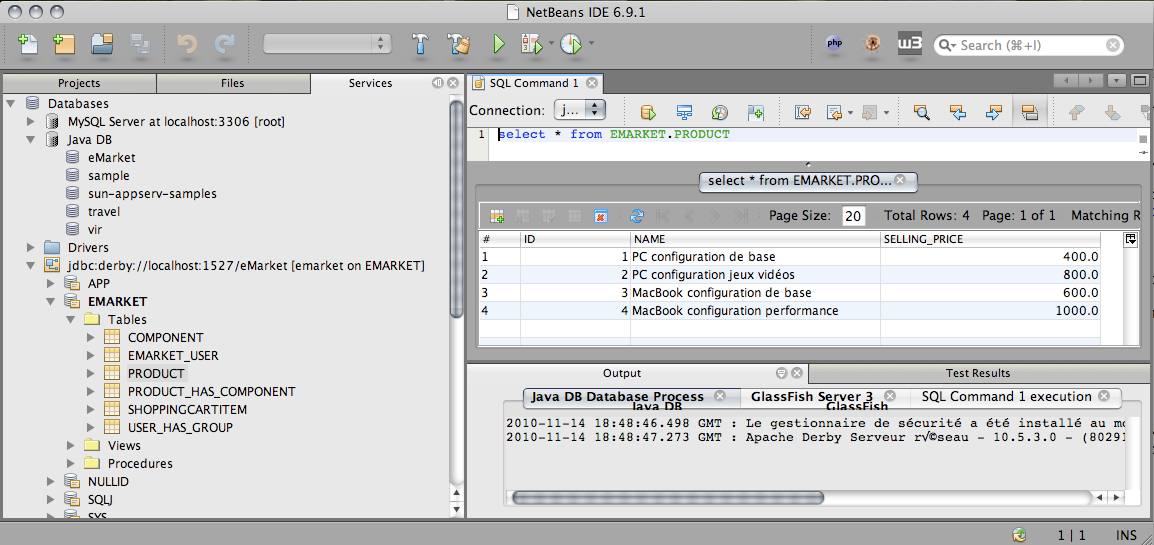Click the Build Main Project hammer icon
The height and width of the screenshot is (545, 1154).
[x=420, y=44]
